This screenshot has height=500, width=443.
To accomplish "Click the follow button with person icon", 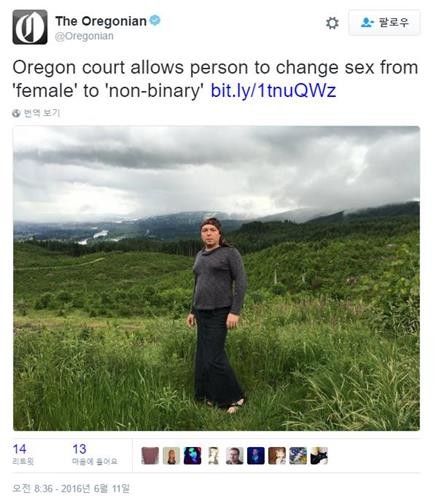I will (x=384, y=23).
